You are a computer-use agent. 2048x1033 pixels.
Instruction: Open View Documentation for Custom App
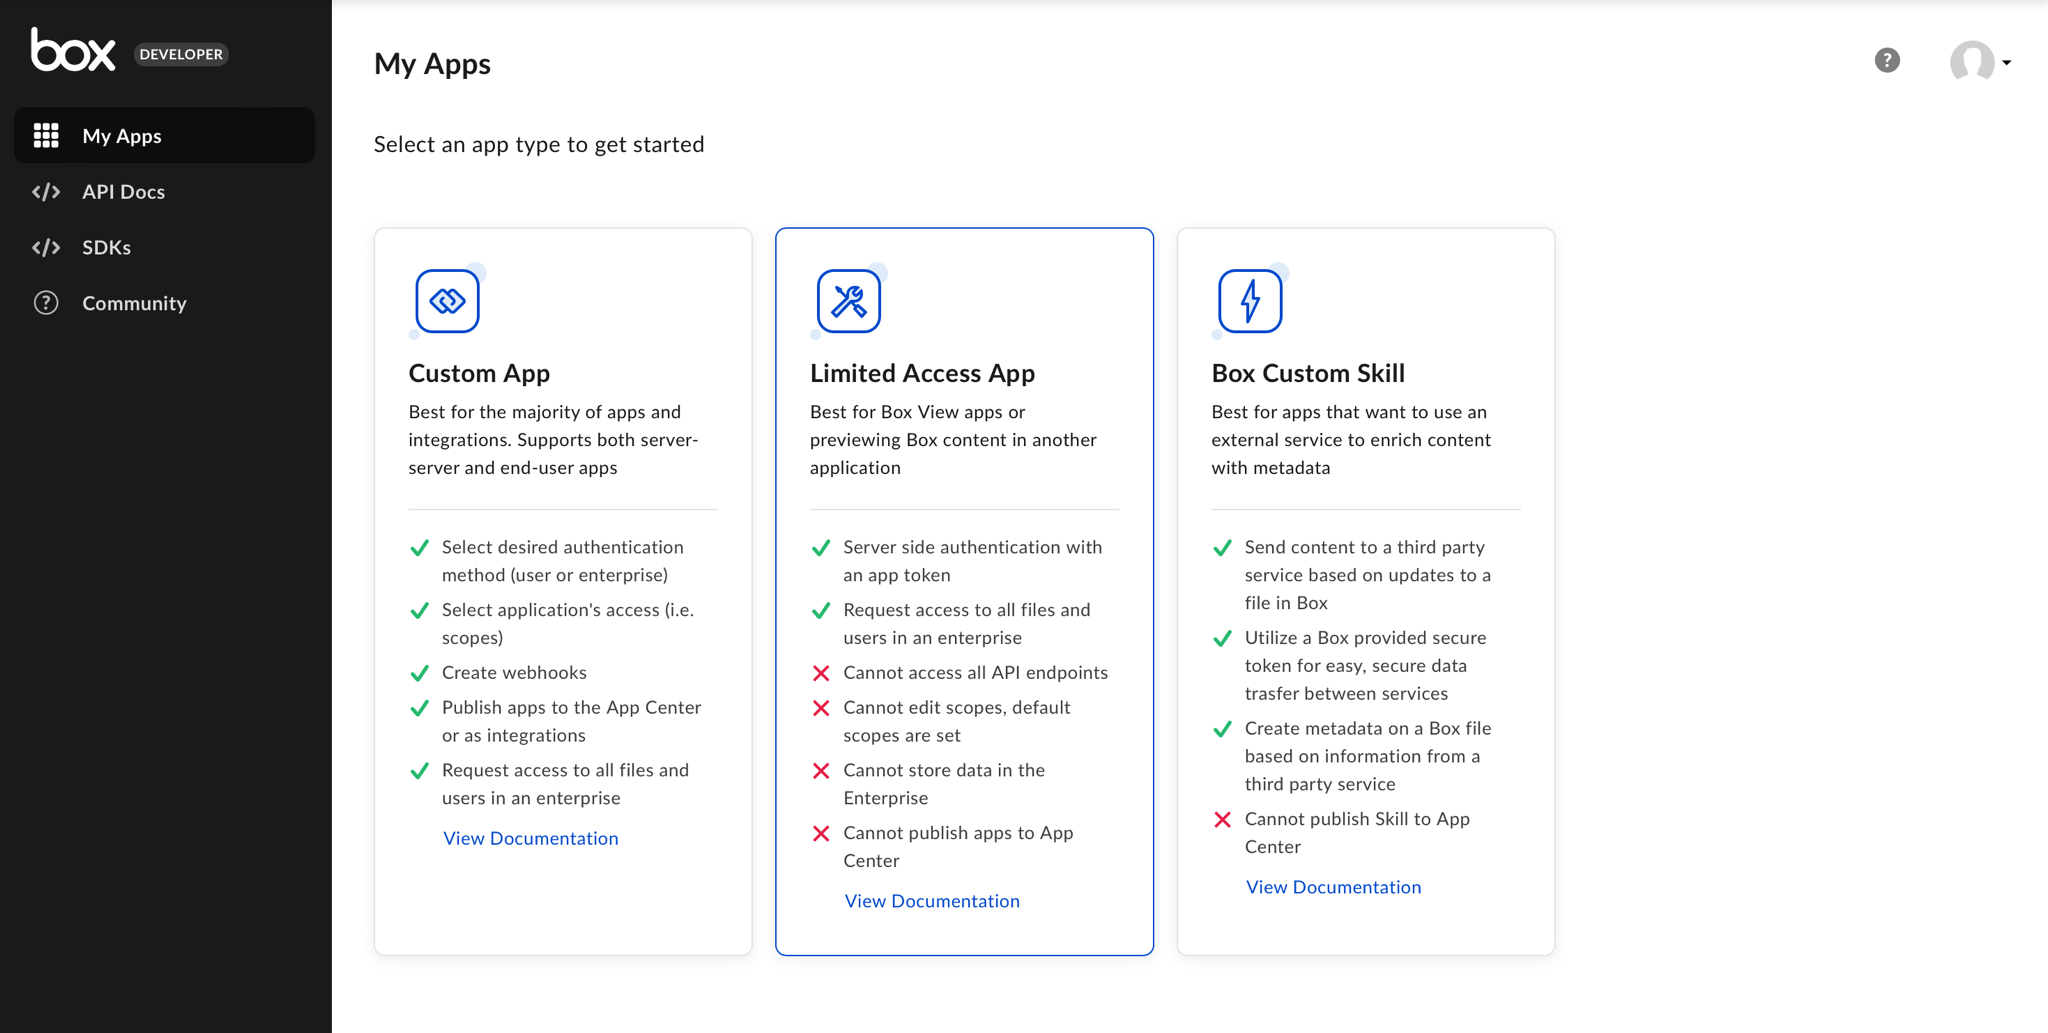(531, 838)
